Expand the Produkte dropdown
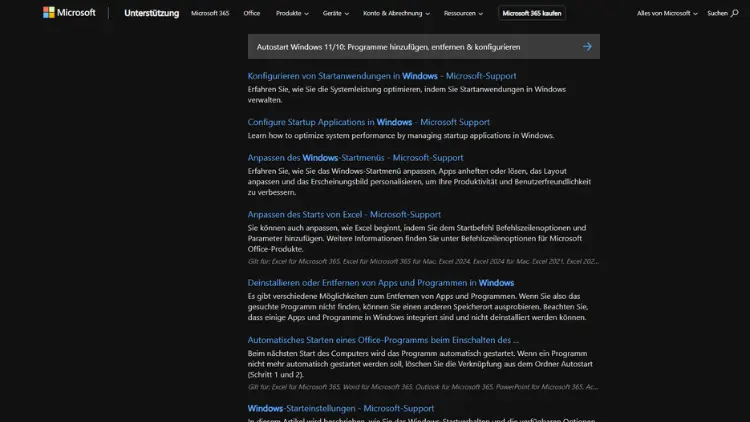Screen dimensions: 750x422 [x=292, y=13]
